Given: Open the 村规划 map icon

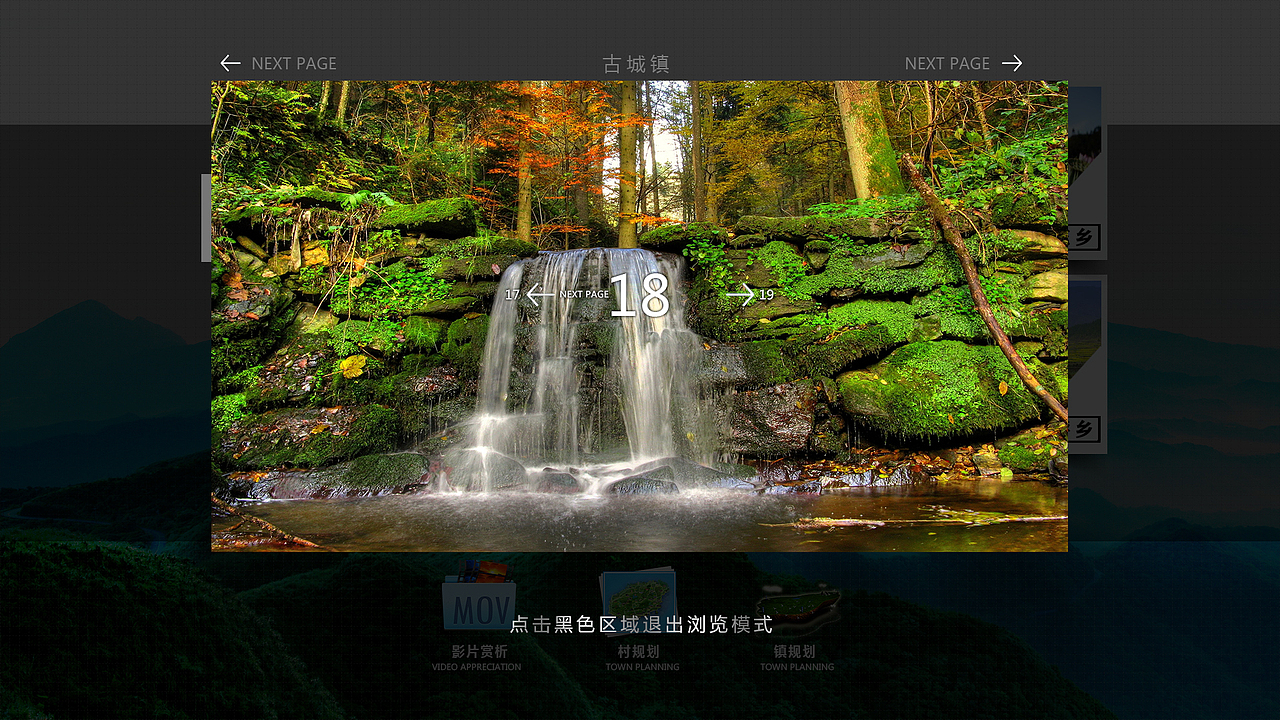Looking at the screenshot, I should (639, 598).
